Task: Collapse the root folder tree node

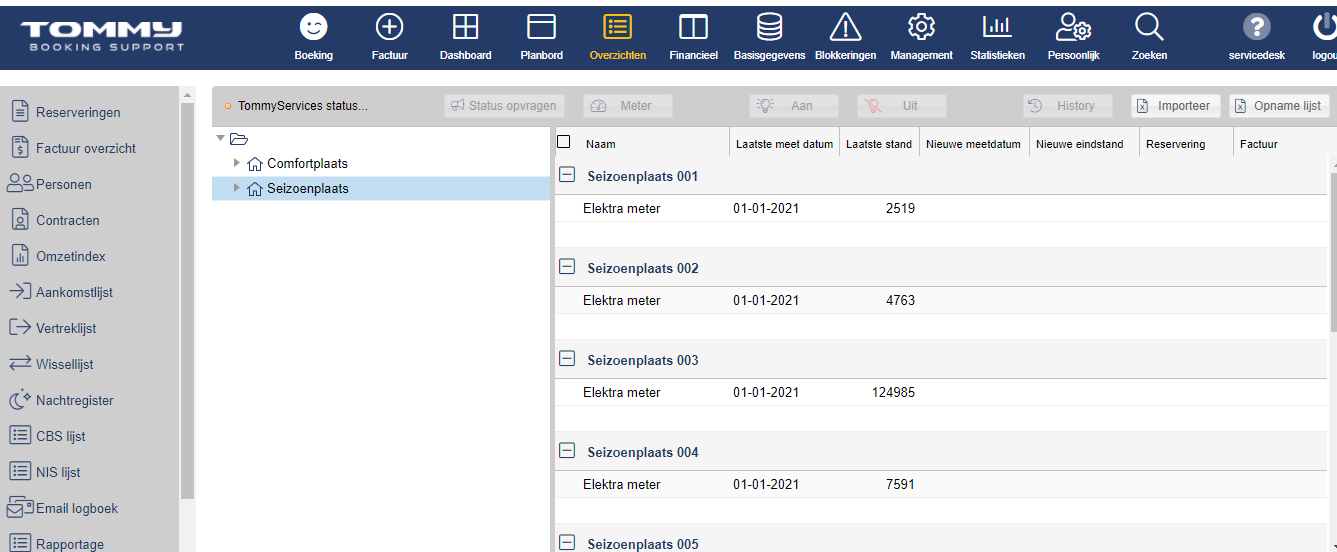Action: click(x=221, y=138)
